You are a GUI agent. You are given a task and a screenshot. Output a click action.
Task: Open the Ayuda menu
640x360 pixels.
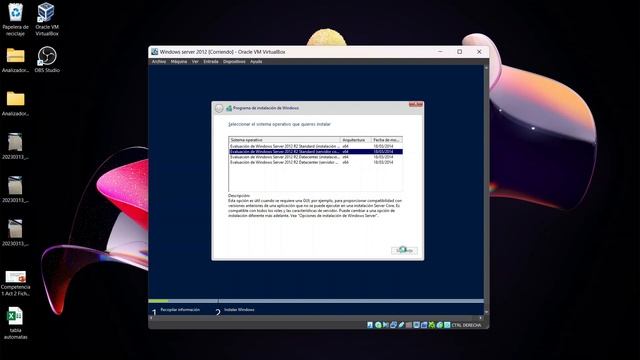pyautogui.click(x=256, y=62)
